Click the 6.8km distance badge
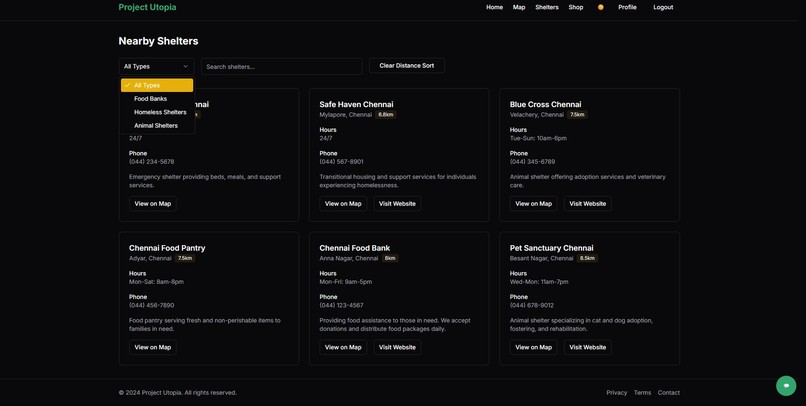The width and height of the screenshot is (806, 406). click(386, 115)
